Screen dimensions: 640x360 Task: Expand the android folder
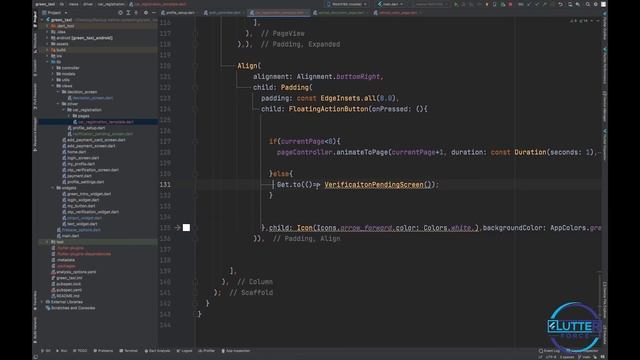pos(48,38)
